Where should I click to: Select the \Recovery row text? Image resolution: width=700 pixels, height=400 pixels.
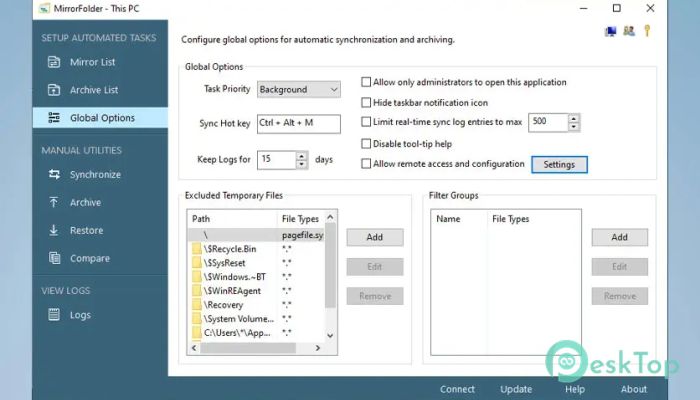pyautogui.click(x=223, y=305)
